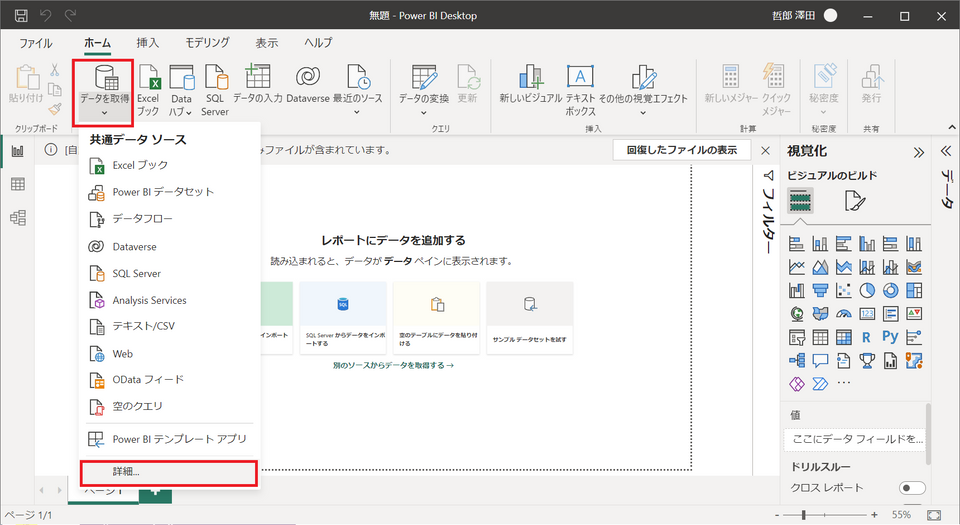
Task: Click 詳細... at bottom of menu
Action: (168, 472)
